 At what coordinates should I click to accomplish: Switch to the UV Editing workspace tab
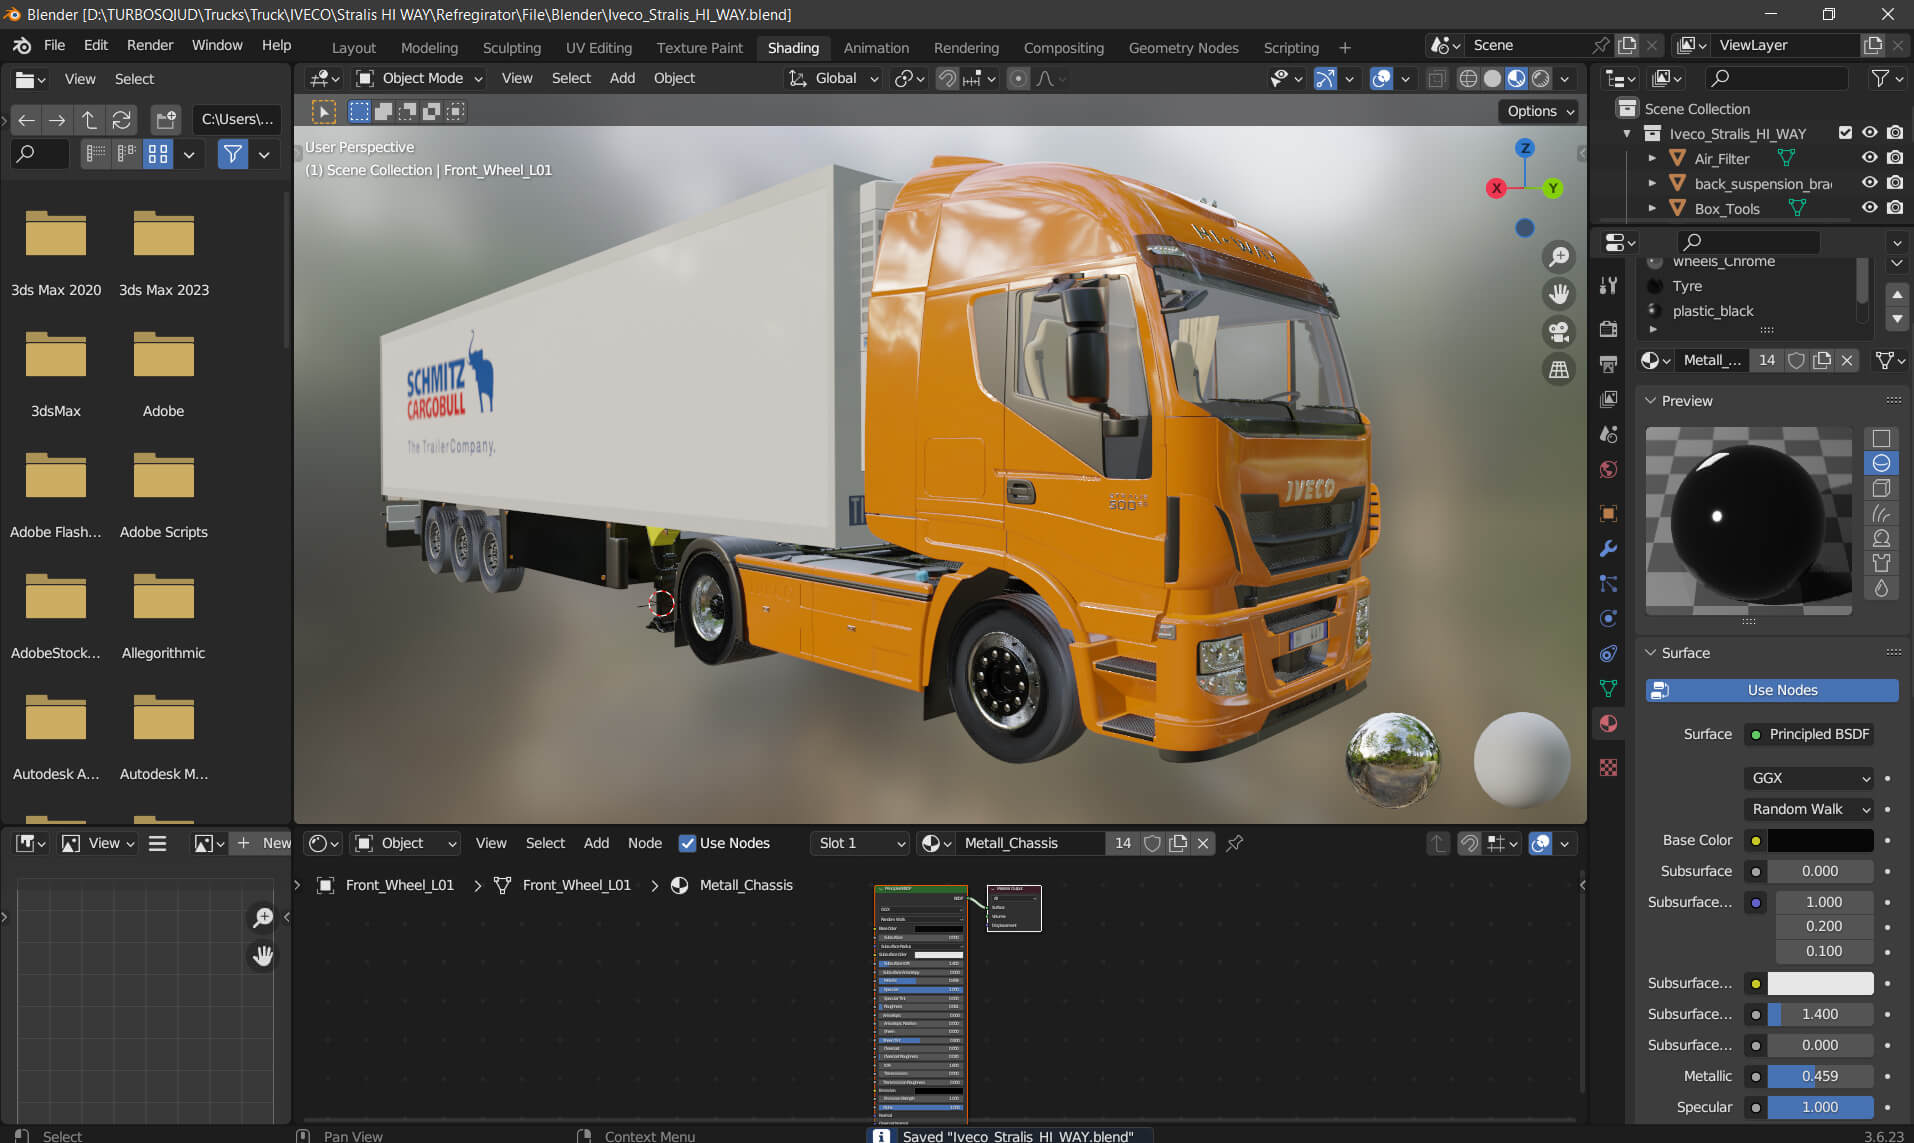pos(598,47)
